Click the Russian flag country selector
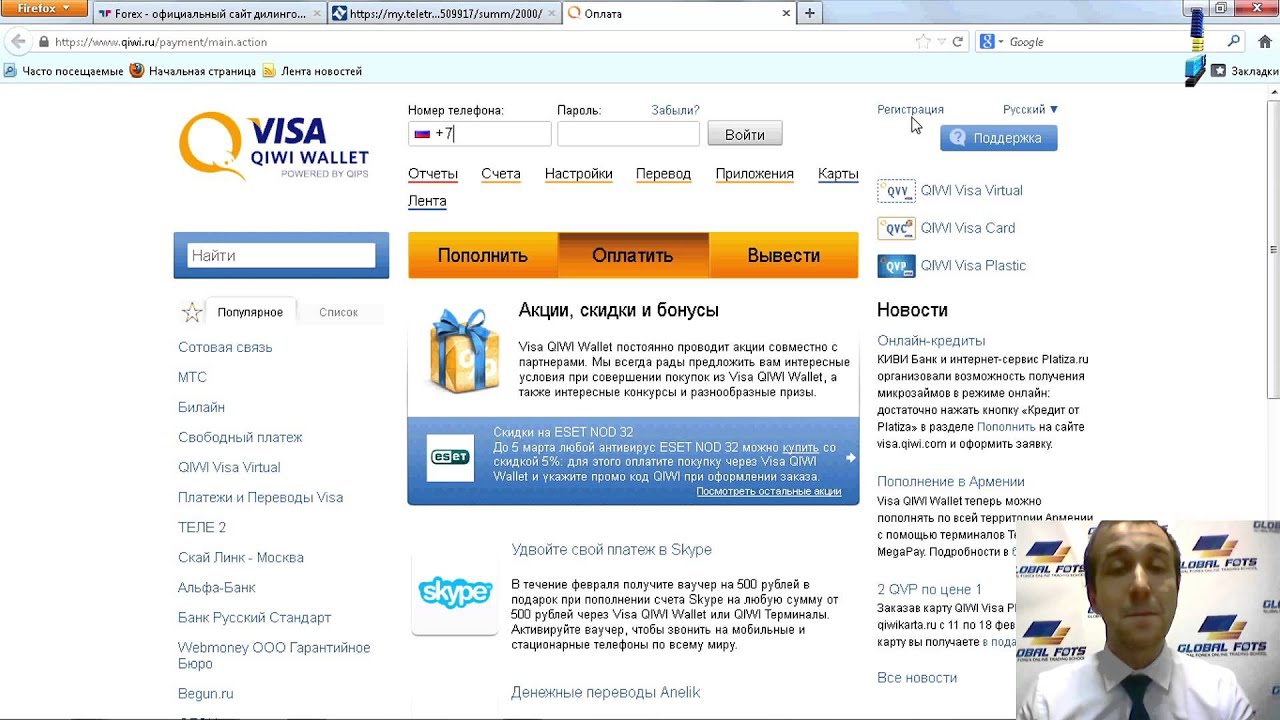This screenshot has width=1280, height=720. click(422, 133)
